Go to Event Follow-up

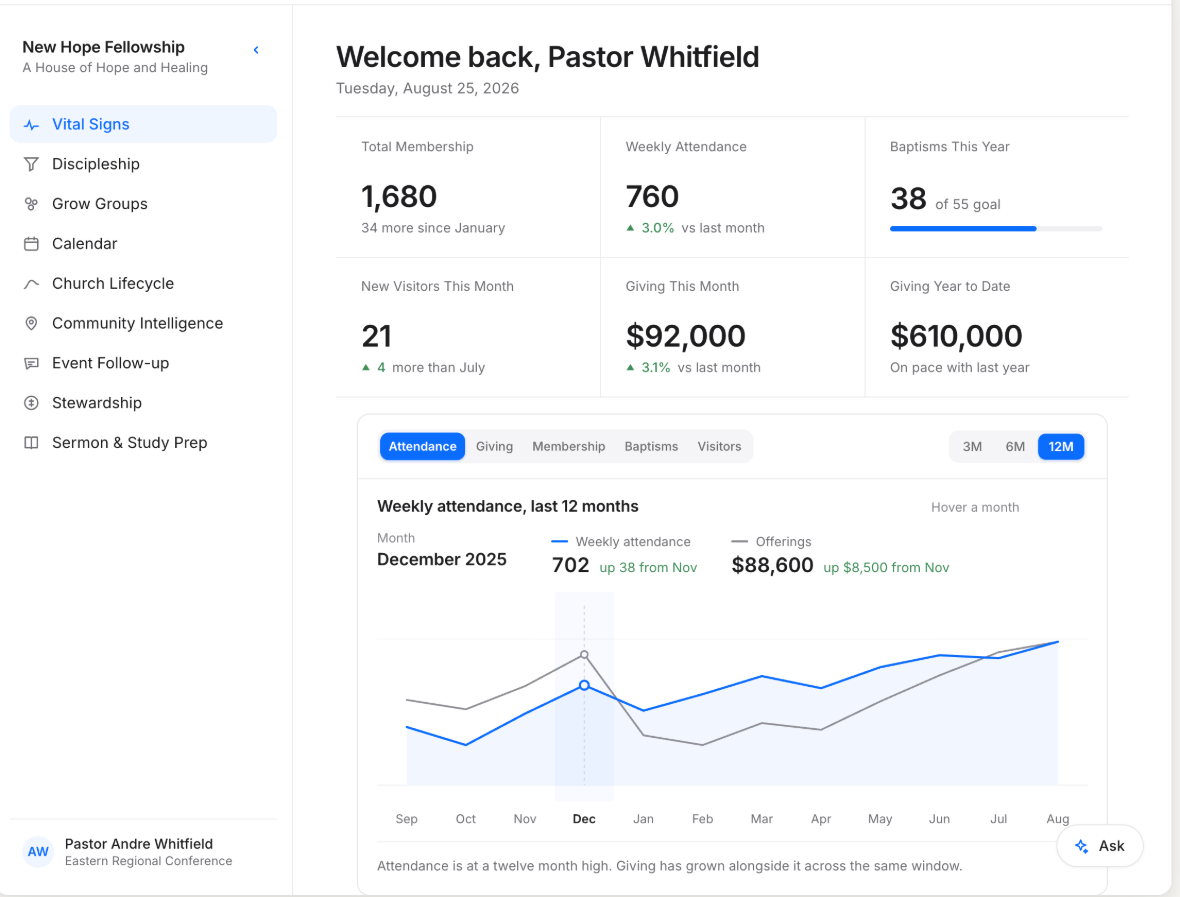[x=143, y=363]
